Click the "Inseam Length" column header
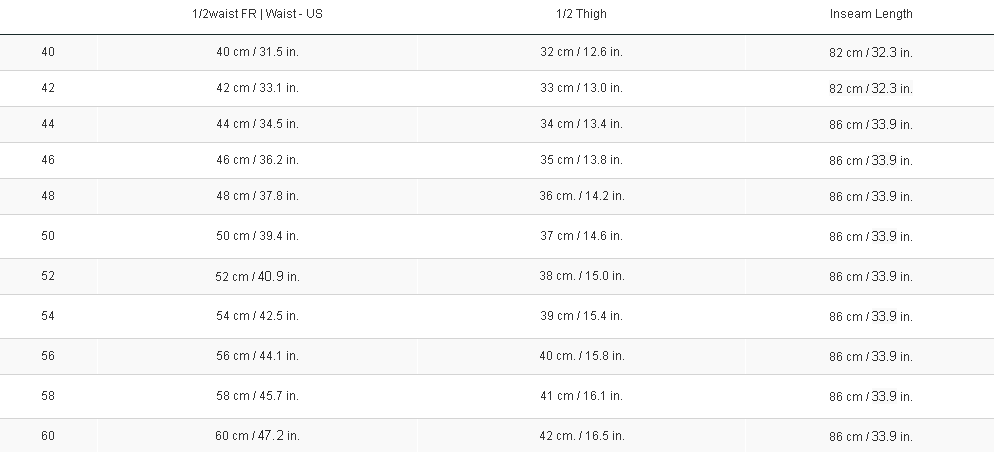Image resolution: width=994 pixels, height=452 pixels. click(870, 14)
